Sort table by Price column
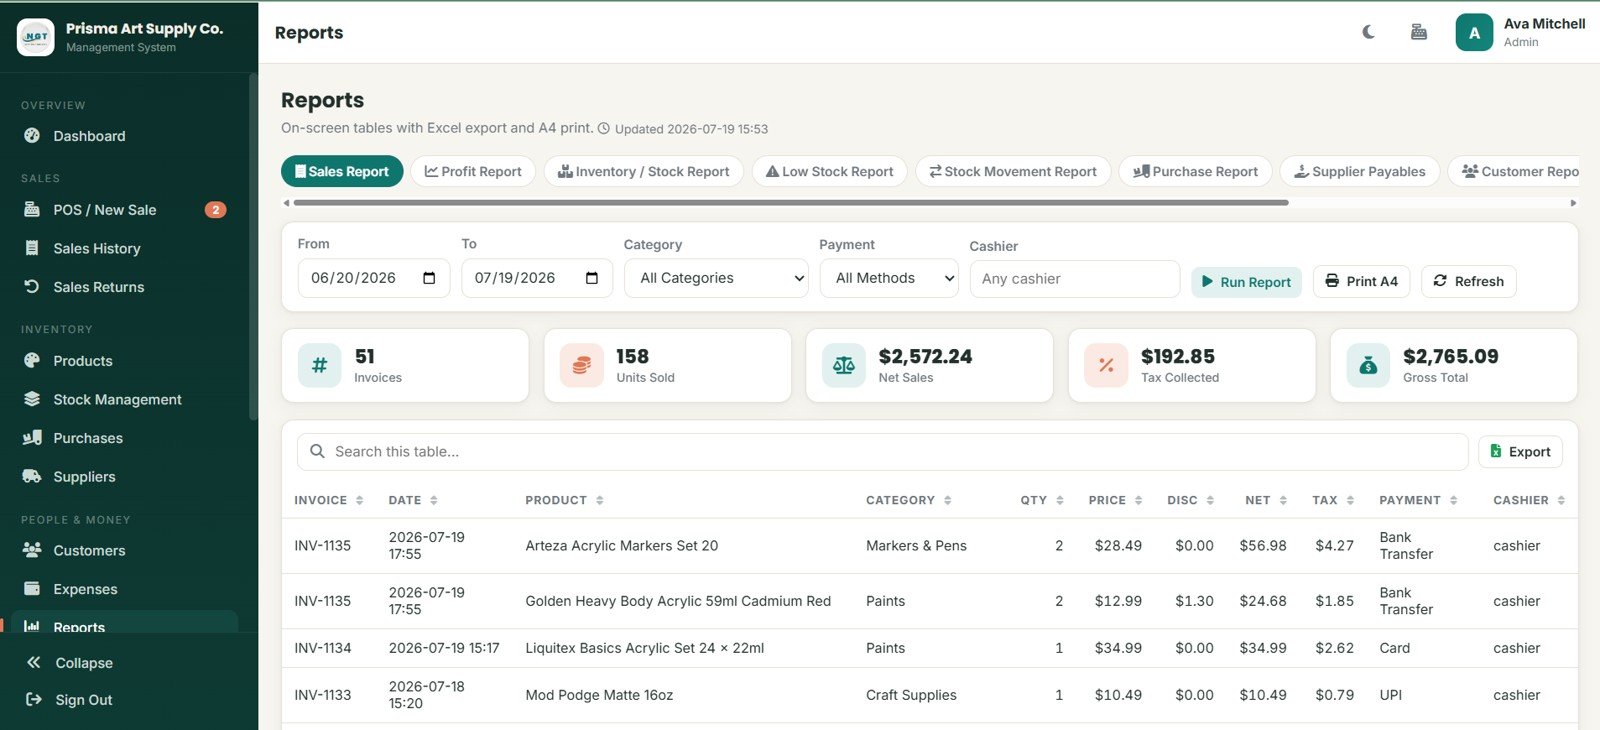Screen dimensions: 1600x730 click(x=1116, y=500)
